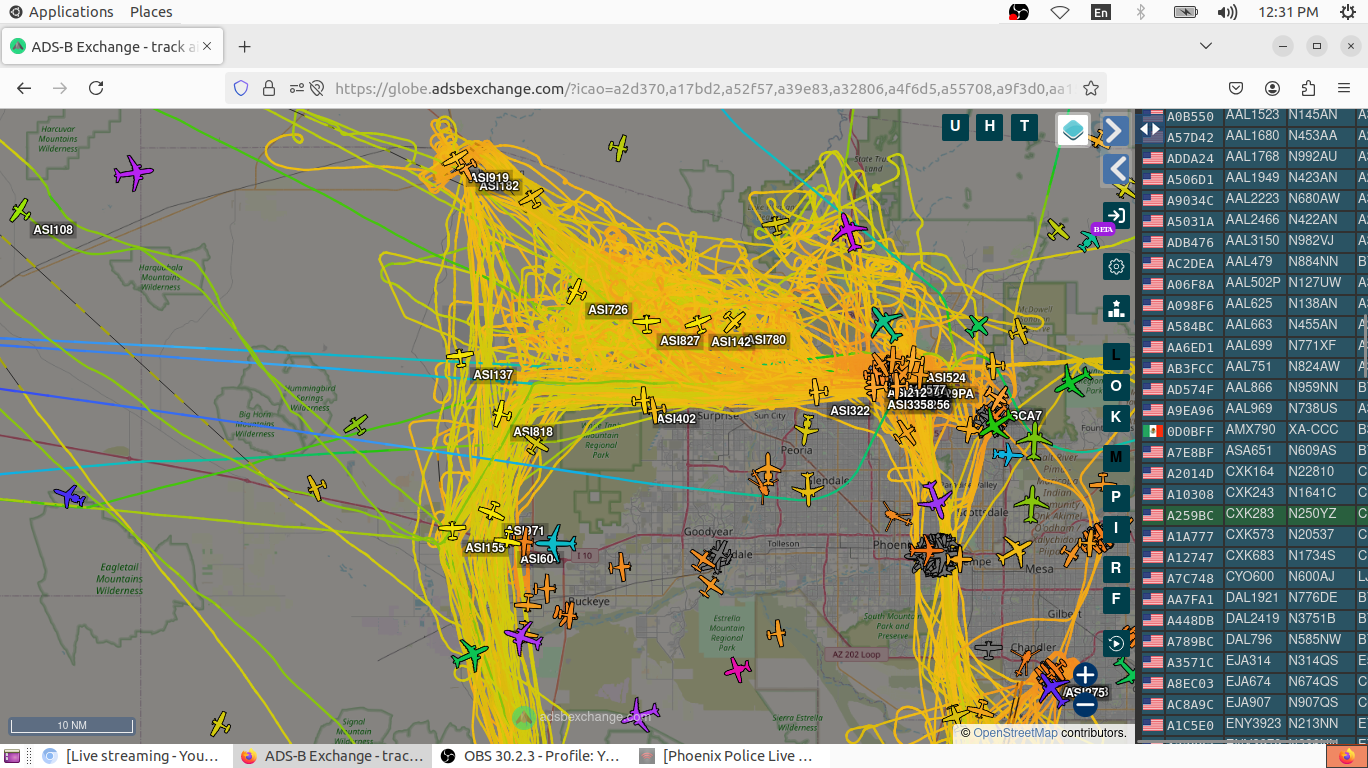The height and width of the screenshot is (768, 1368).
Task: Open the En keyboard language indicator
Action: tap(1100, 12)
